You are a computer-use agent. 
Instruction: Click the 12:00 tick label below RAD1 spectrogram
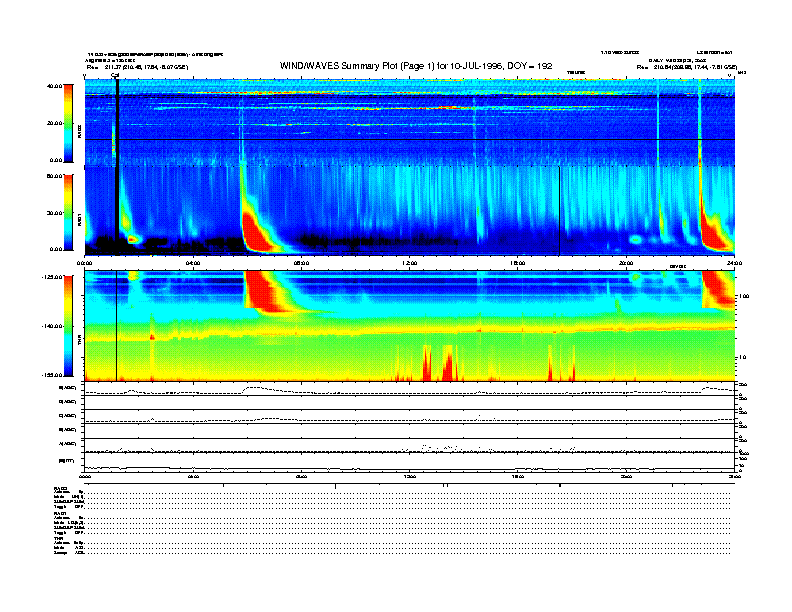(410, 263)
